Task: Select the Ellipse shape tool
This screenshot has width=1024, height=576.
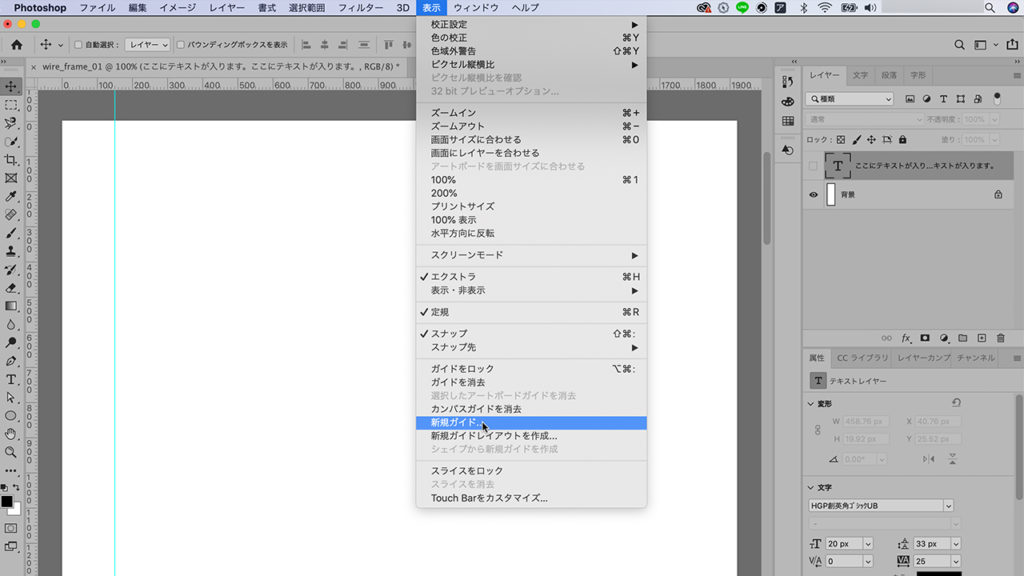Action: [11, 416]
